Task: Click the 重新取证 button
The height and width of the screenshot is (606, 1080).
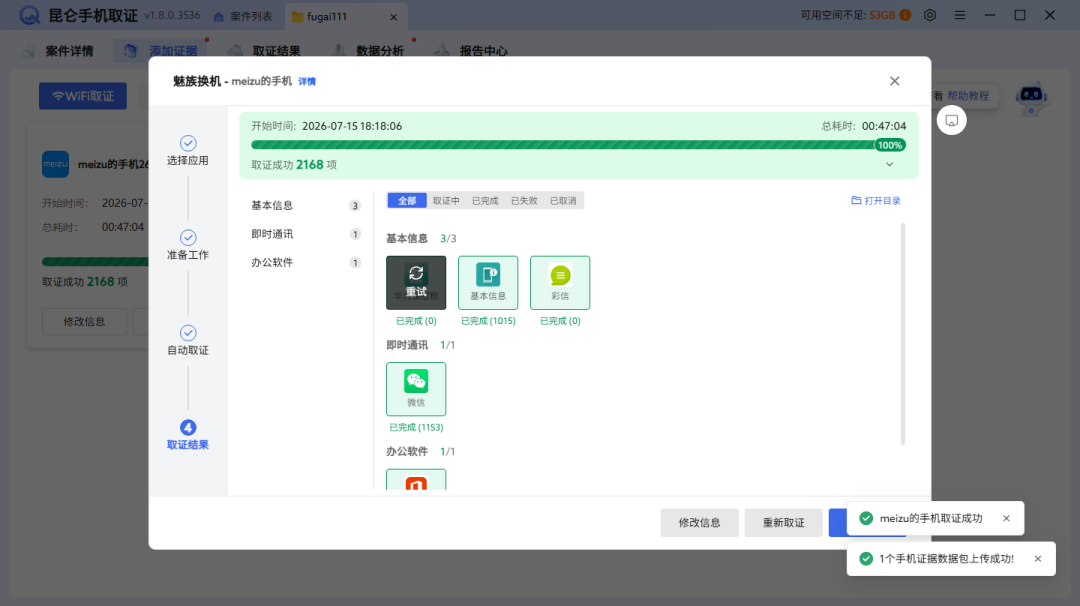Action: pos(783,523)
